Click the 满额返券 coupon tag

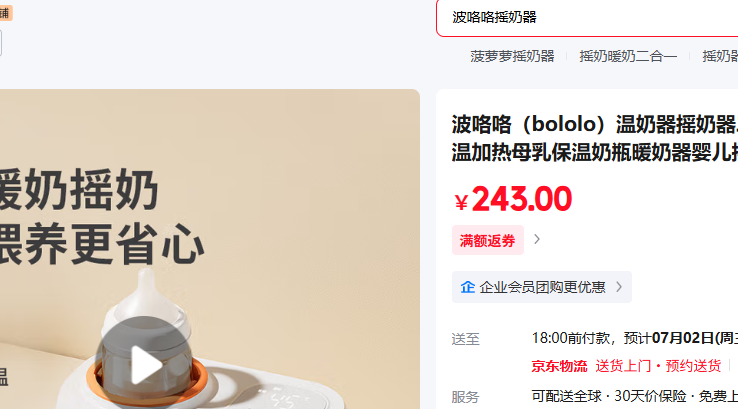[x=488, y=241]
